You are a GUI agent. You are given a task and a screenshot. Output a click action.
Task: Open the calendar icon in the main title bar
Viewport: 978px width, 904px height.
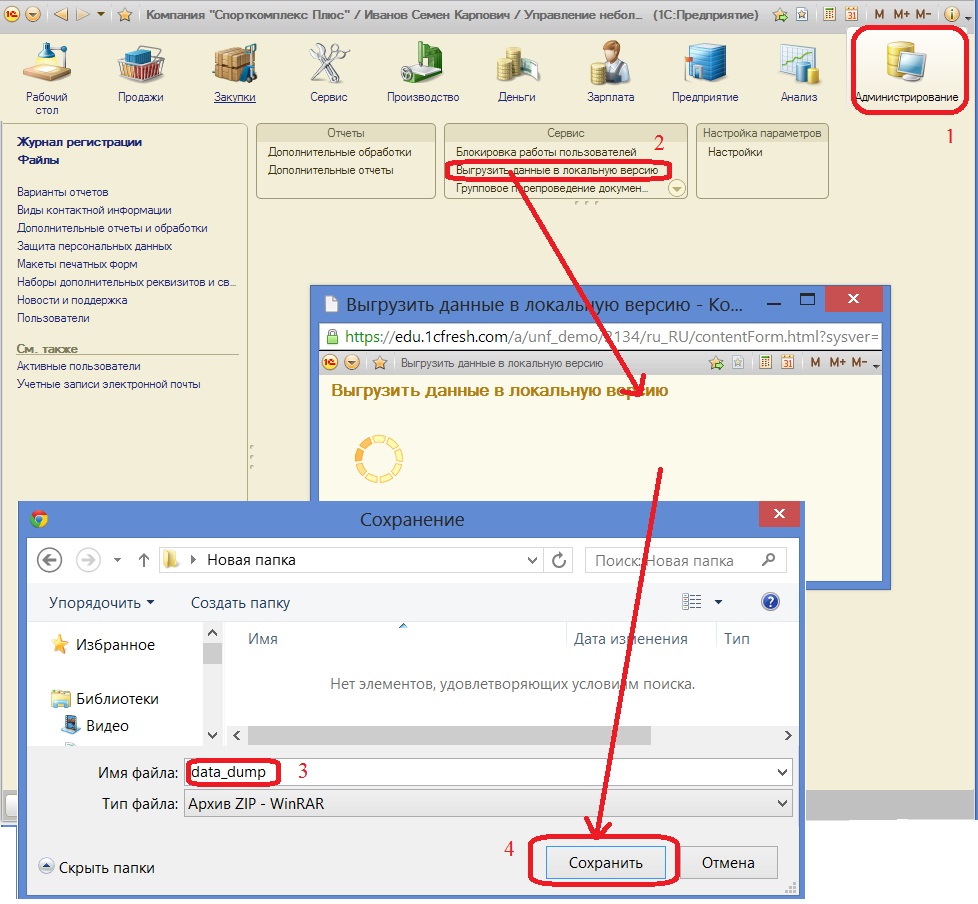tap(851, 14)
